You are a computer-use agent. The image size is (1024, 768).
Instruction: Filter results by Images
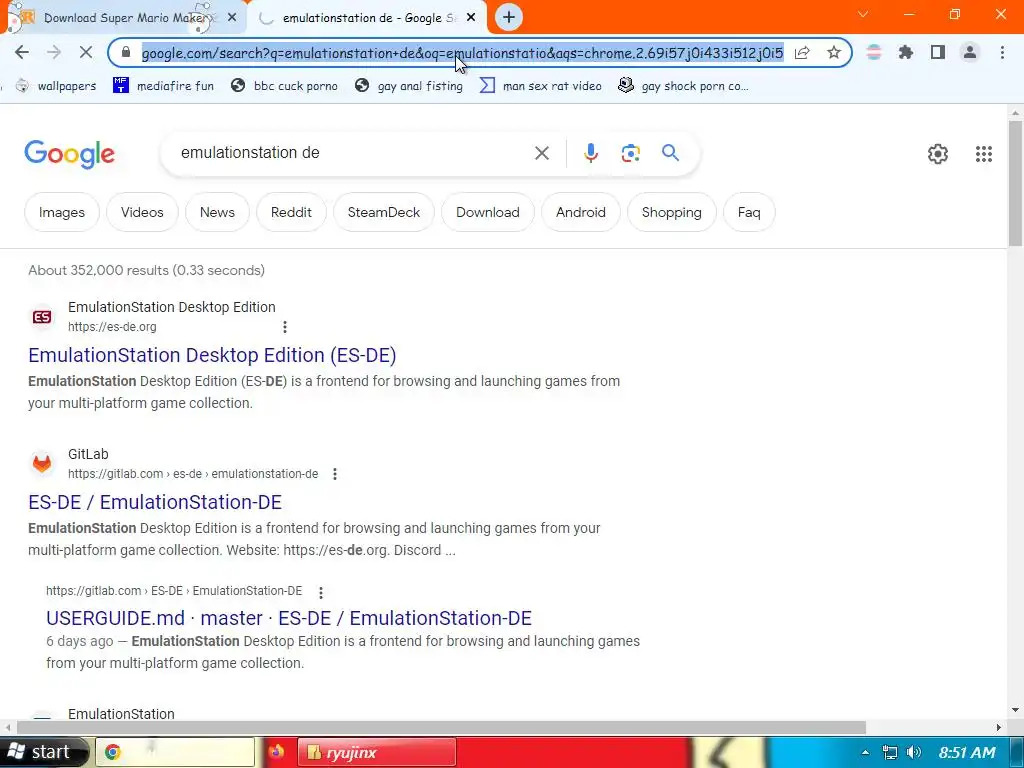(62, 212)
